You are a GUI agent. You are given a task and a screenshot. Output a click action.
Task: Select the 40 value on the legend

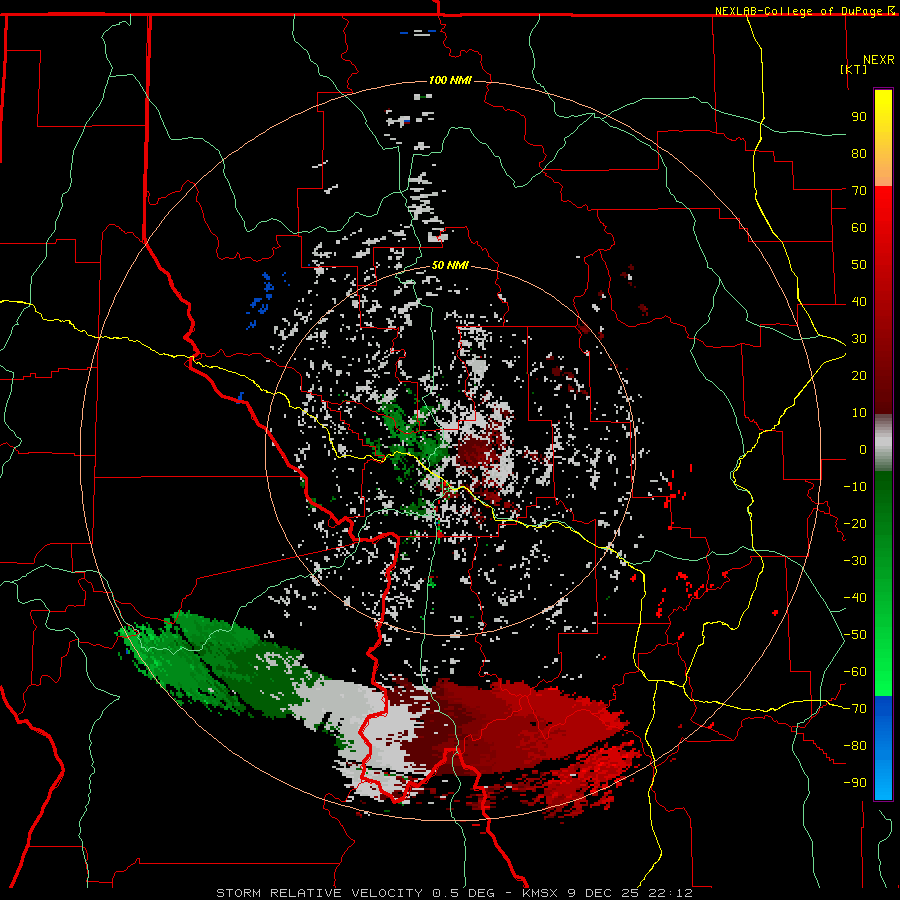859,302
